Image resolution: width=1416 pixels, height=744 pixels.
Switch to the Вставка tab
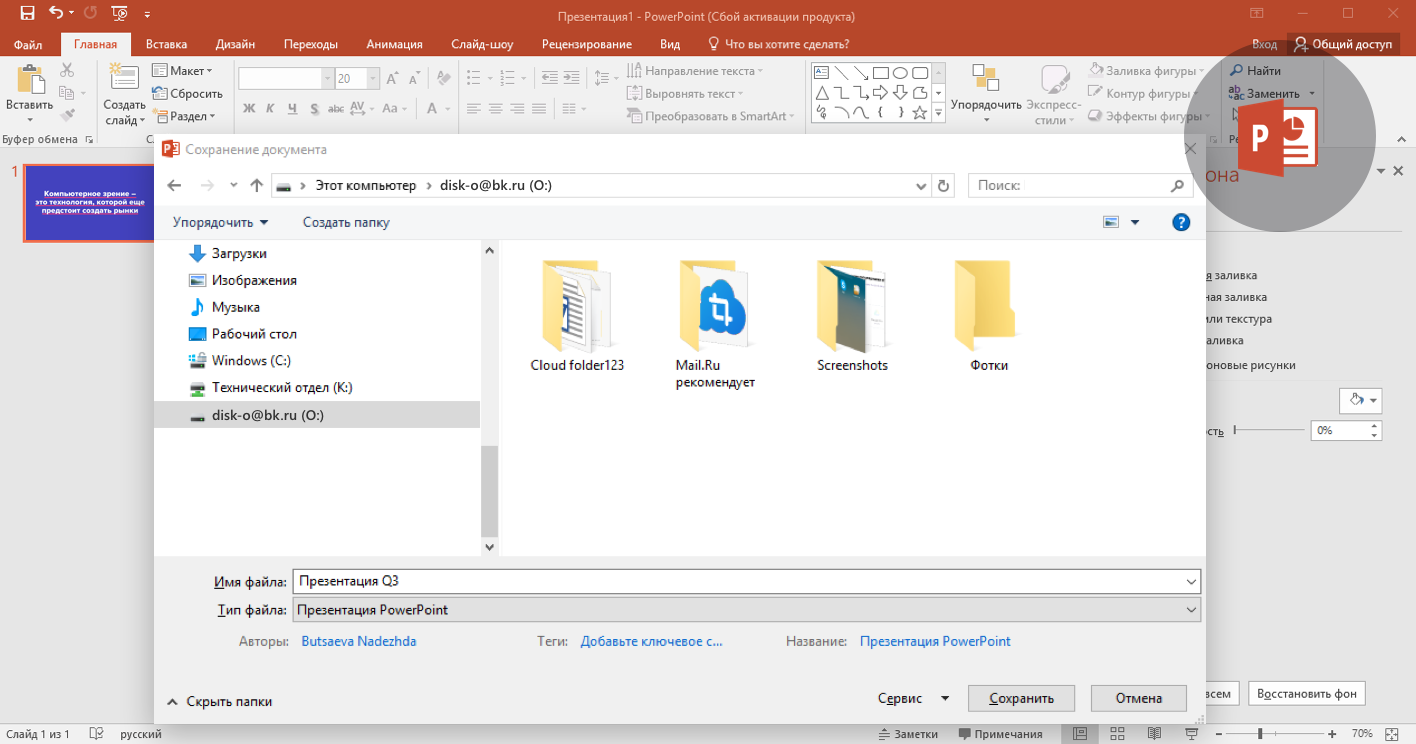[166, 44]
